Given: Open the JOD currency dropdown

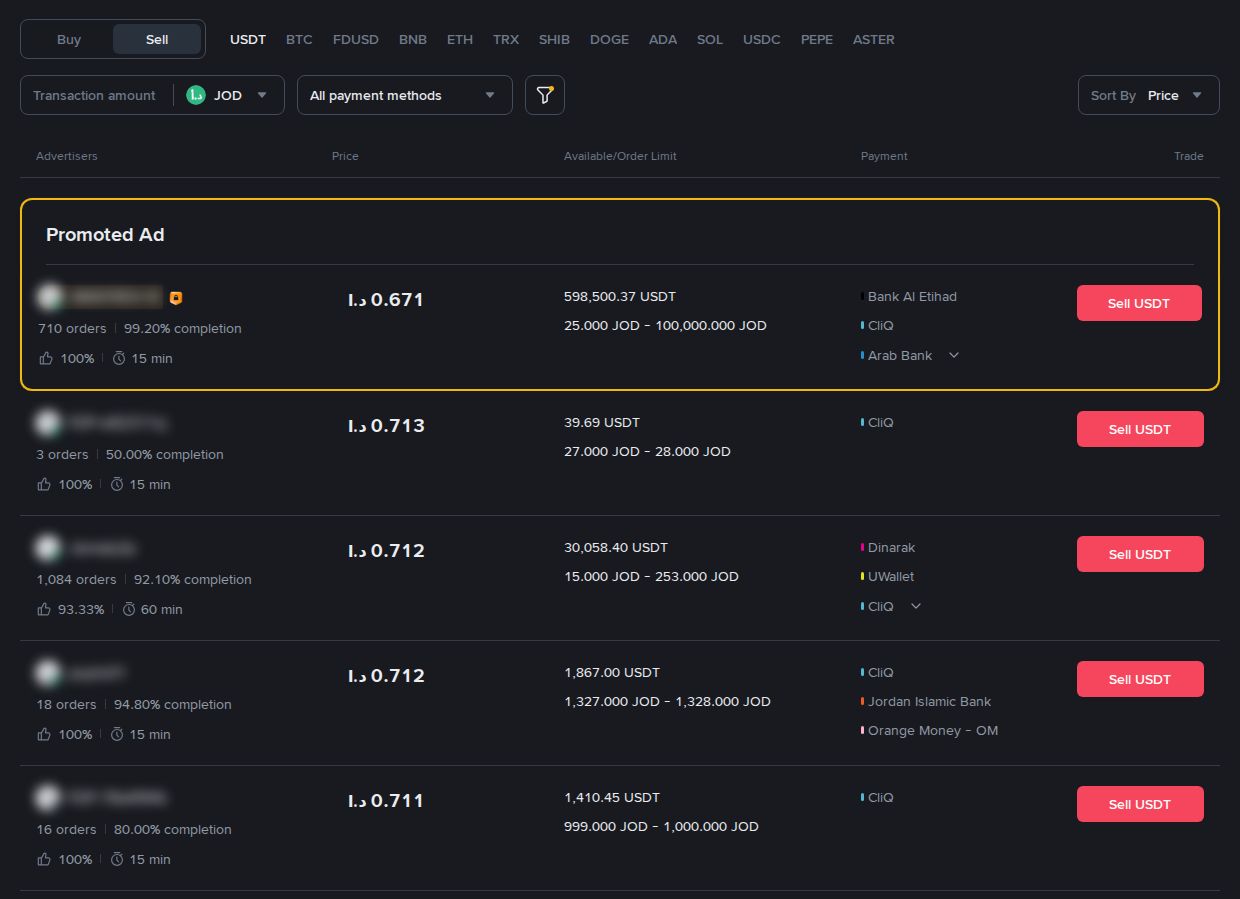Looking at the screenshot, I should pyautogui.click(x=229, y=96).
